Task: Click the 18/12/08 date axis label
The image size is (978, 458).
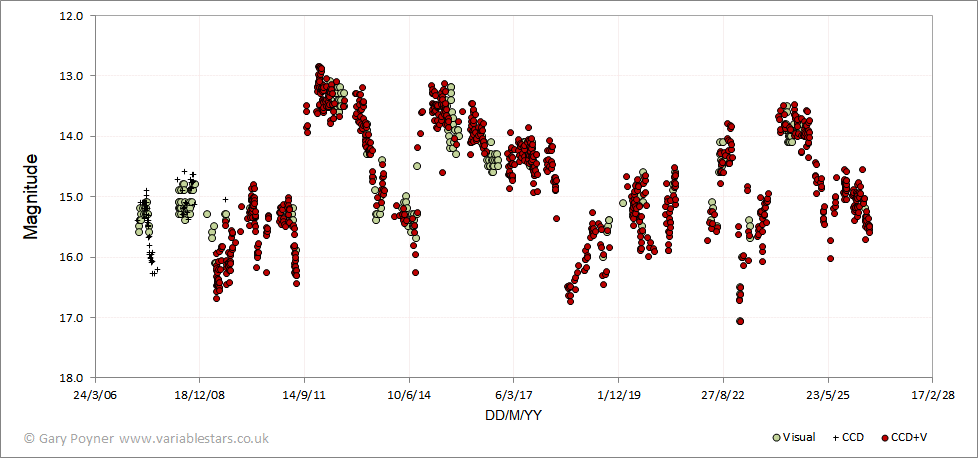Action: (x=199, y=395)
